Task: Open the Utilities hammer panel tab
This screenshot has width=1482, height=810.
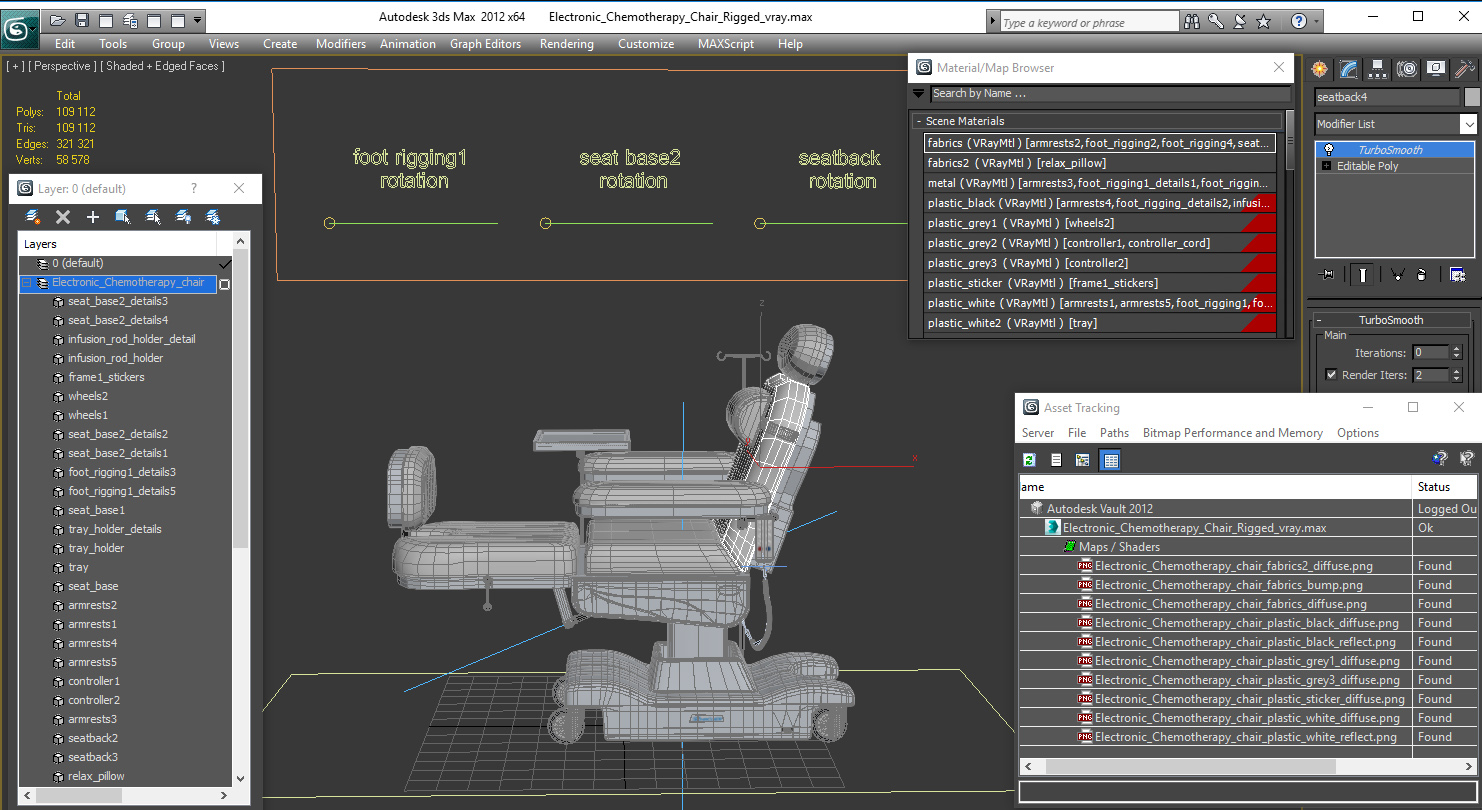Action: coord(1465,69)
